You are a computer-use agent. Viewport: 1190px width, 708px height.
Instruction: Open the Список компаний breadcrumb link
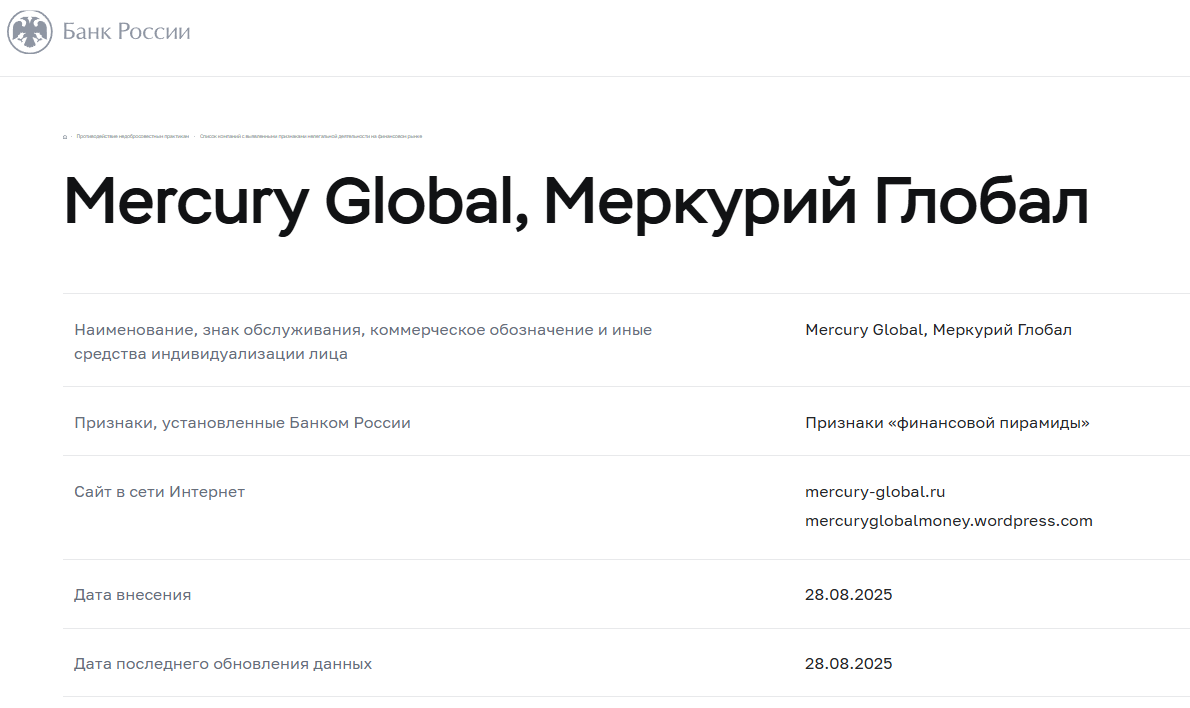pos(310,136)
